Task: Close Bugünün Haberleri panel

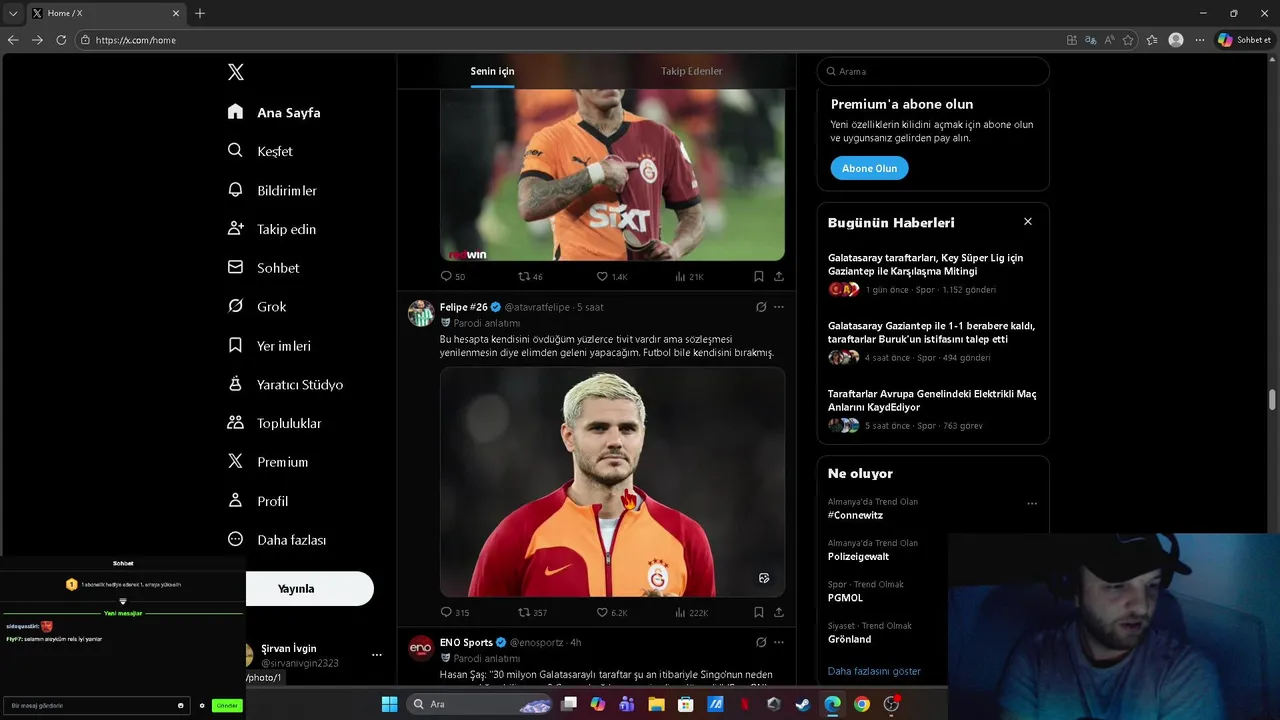Action: 1027,222
